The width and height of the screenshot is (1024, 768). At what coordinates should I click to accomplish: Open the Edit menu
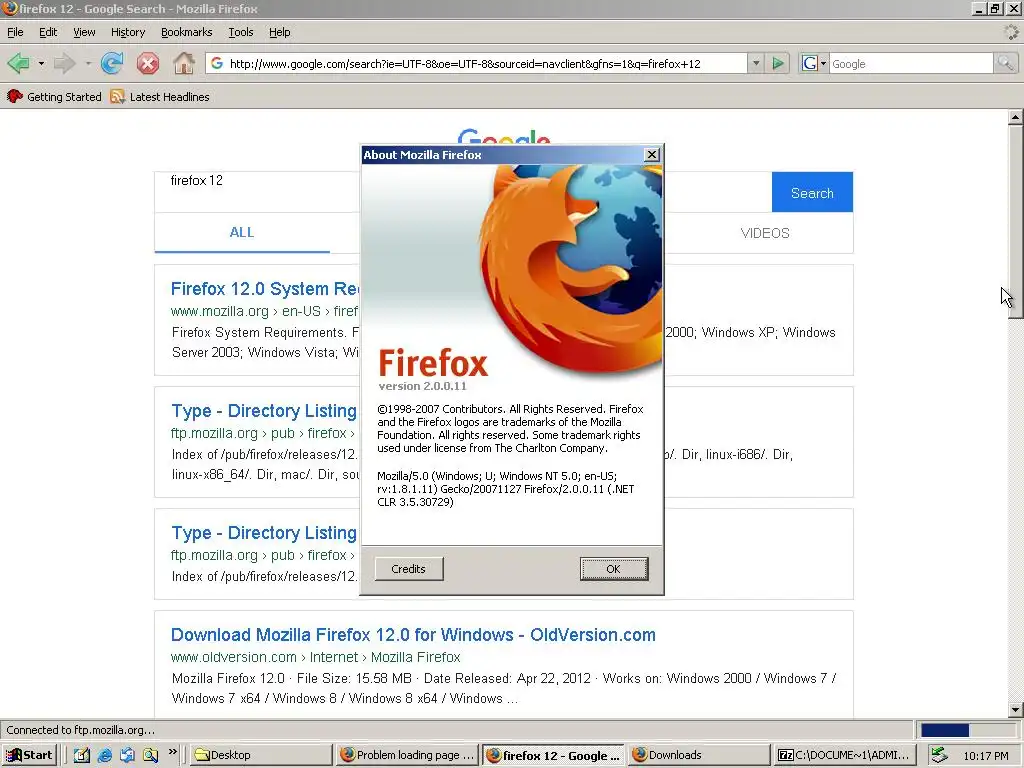(48, 32)
